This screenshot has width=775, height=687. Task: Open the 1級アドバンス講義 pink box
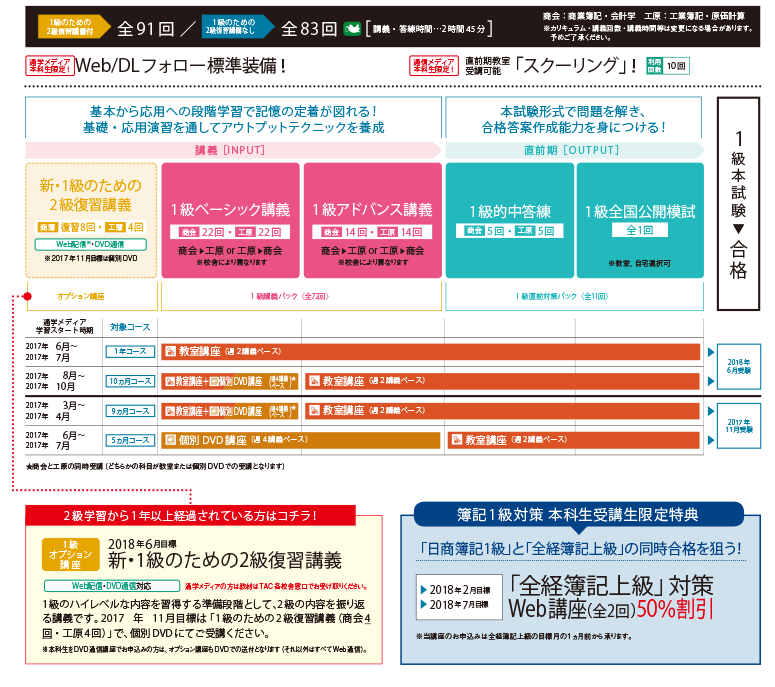tap(372, 220)
